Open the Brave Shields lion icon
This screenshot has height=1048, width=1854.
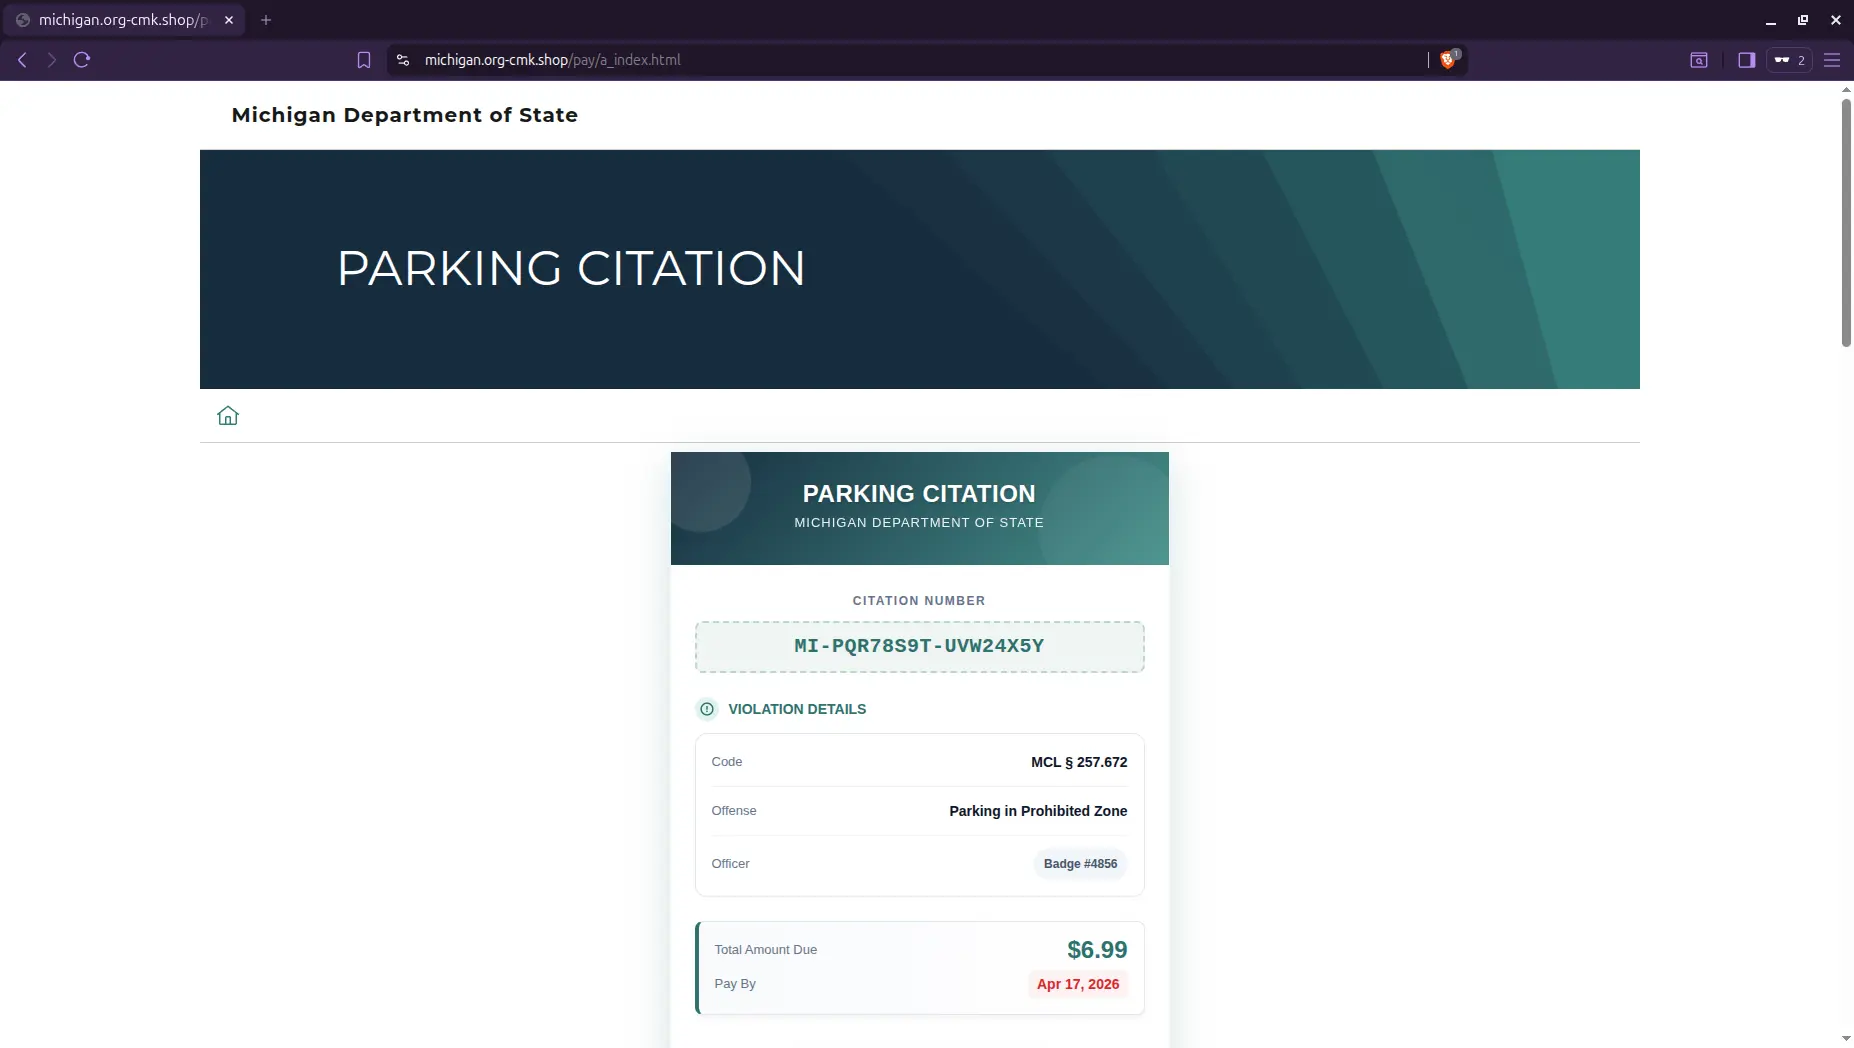pos(1447,60)
